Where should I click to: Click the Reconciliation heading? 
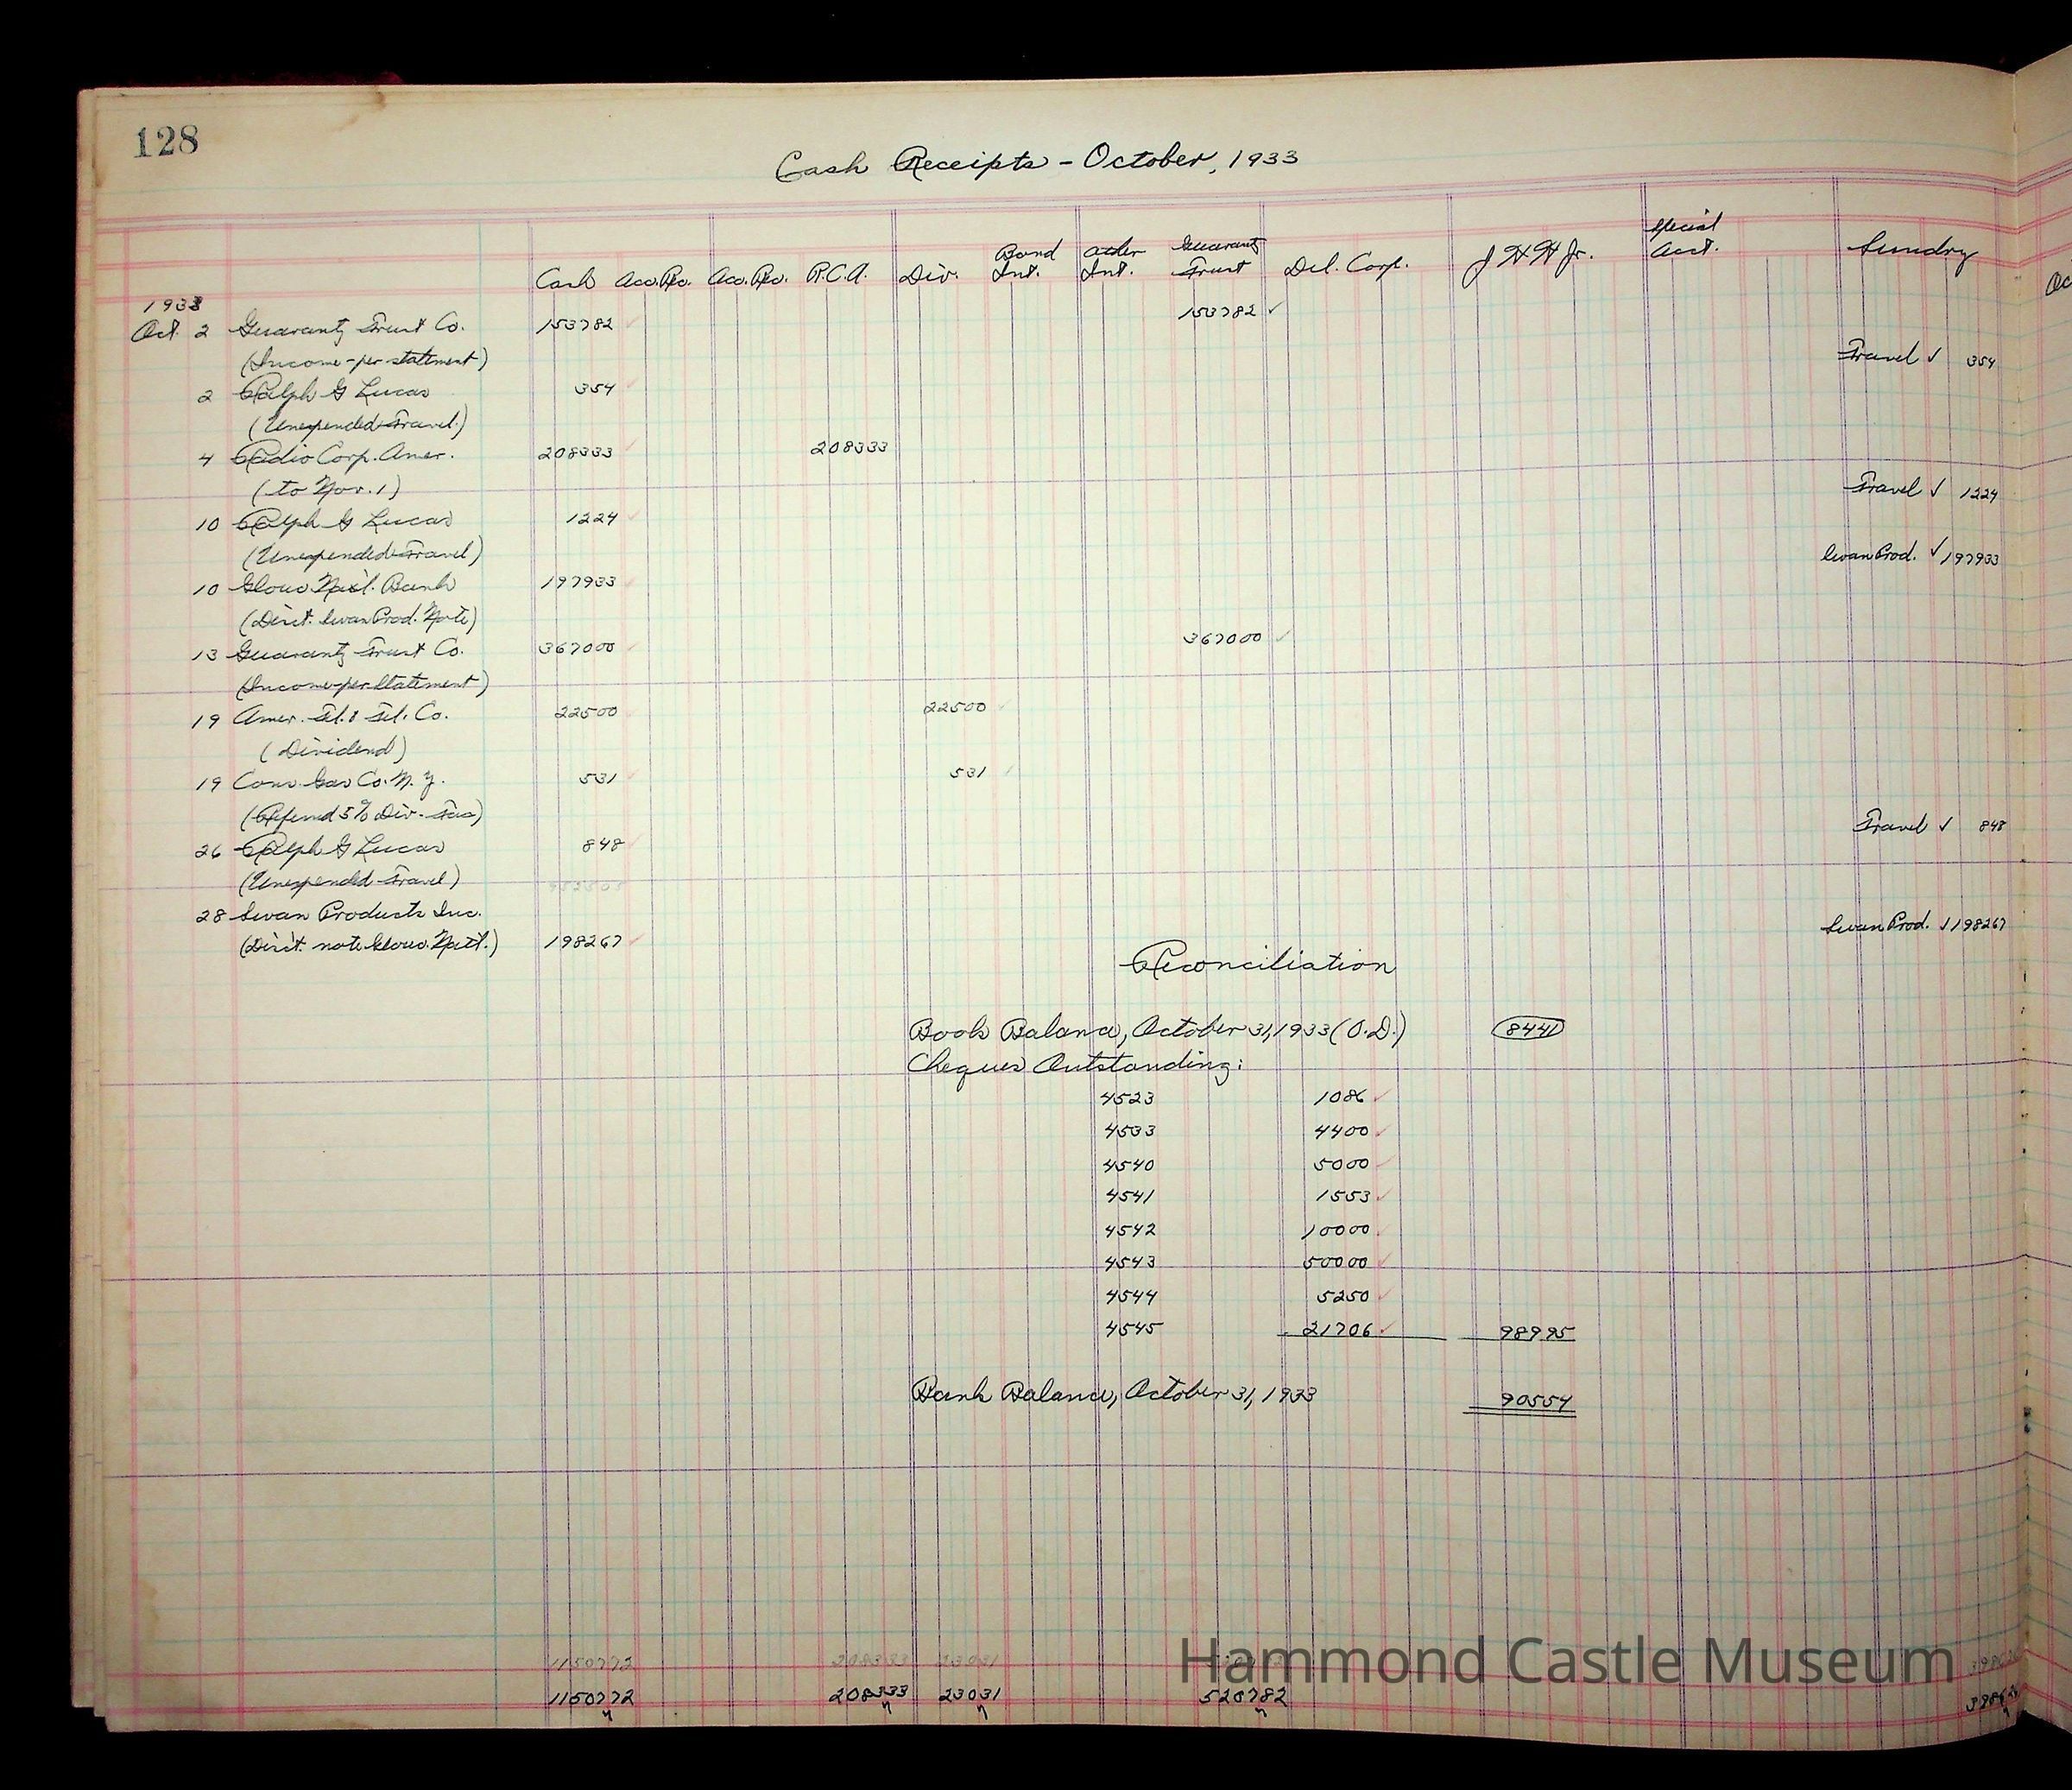pyautogui.click(x=1258, y=964)
